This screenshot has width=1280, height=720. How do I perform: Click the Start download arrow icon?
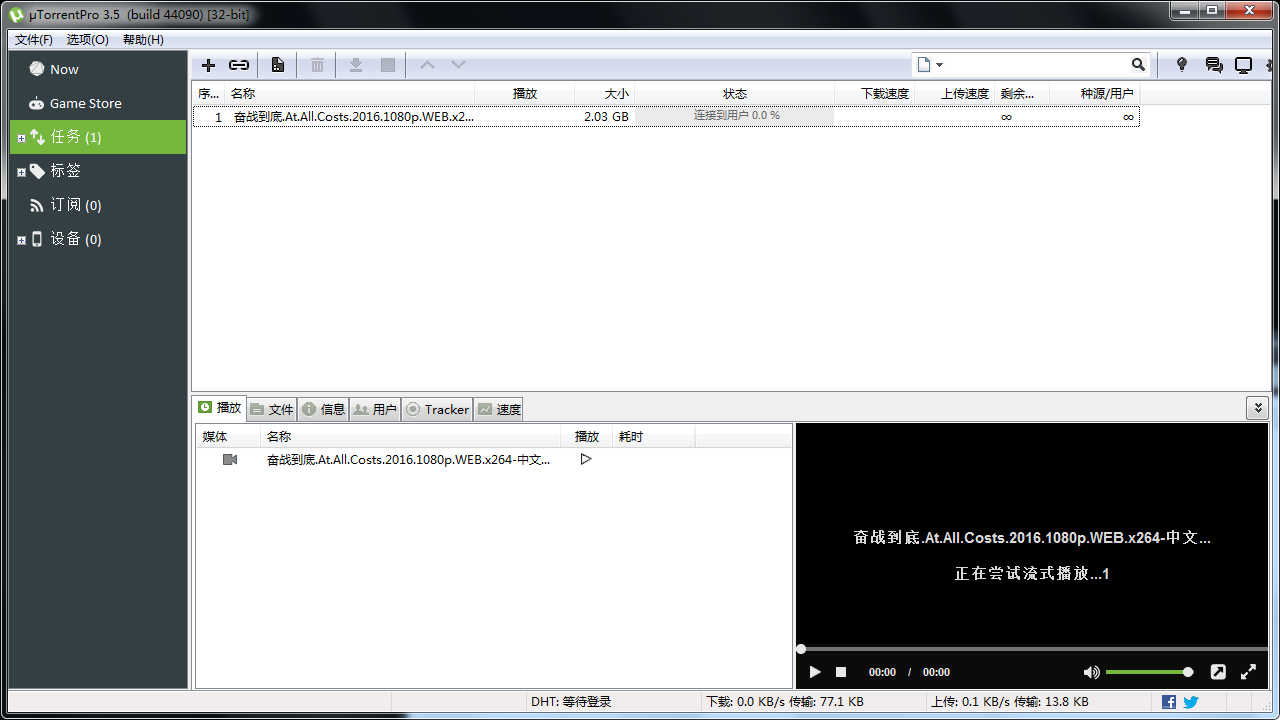click(355, 65)
